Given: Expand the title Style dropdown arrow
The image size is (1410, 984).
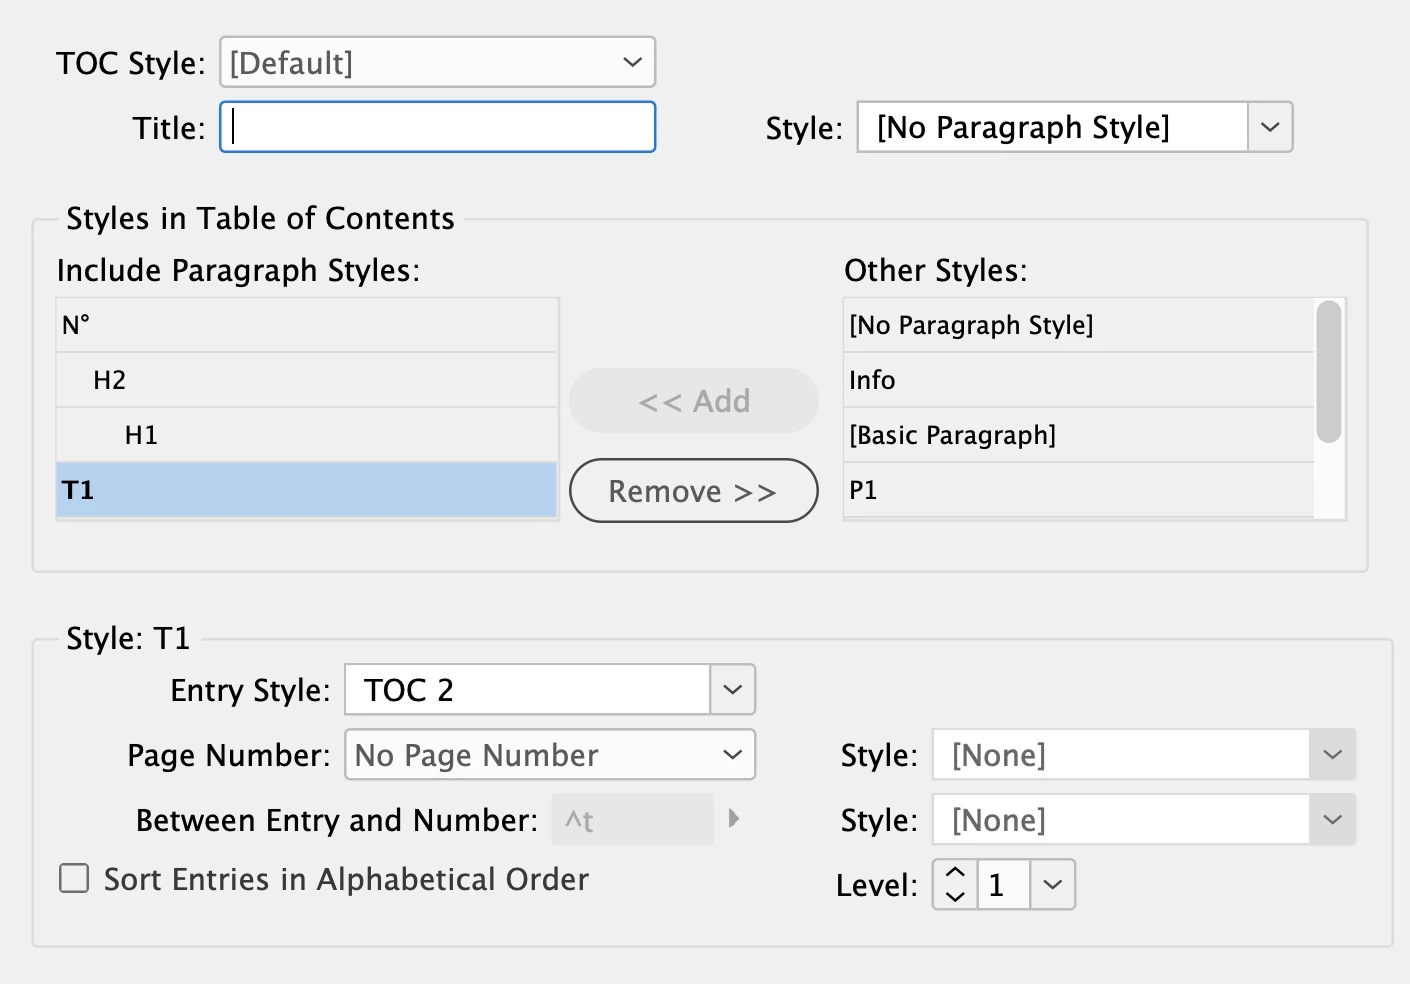Looking at the screenshot, I should [1270, 128].
